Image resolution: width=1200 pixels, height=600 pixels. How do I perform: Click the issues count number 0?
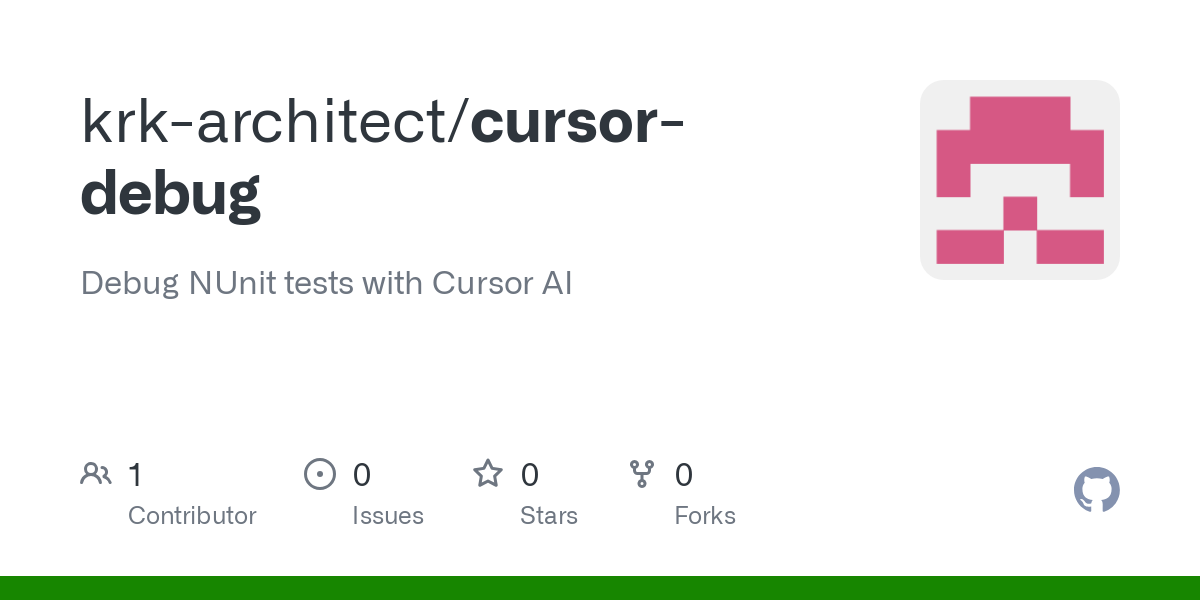(362, 475)
